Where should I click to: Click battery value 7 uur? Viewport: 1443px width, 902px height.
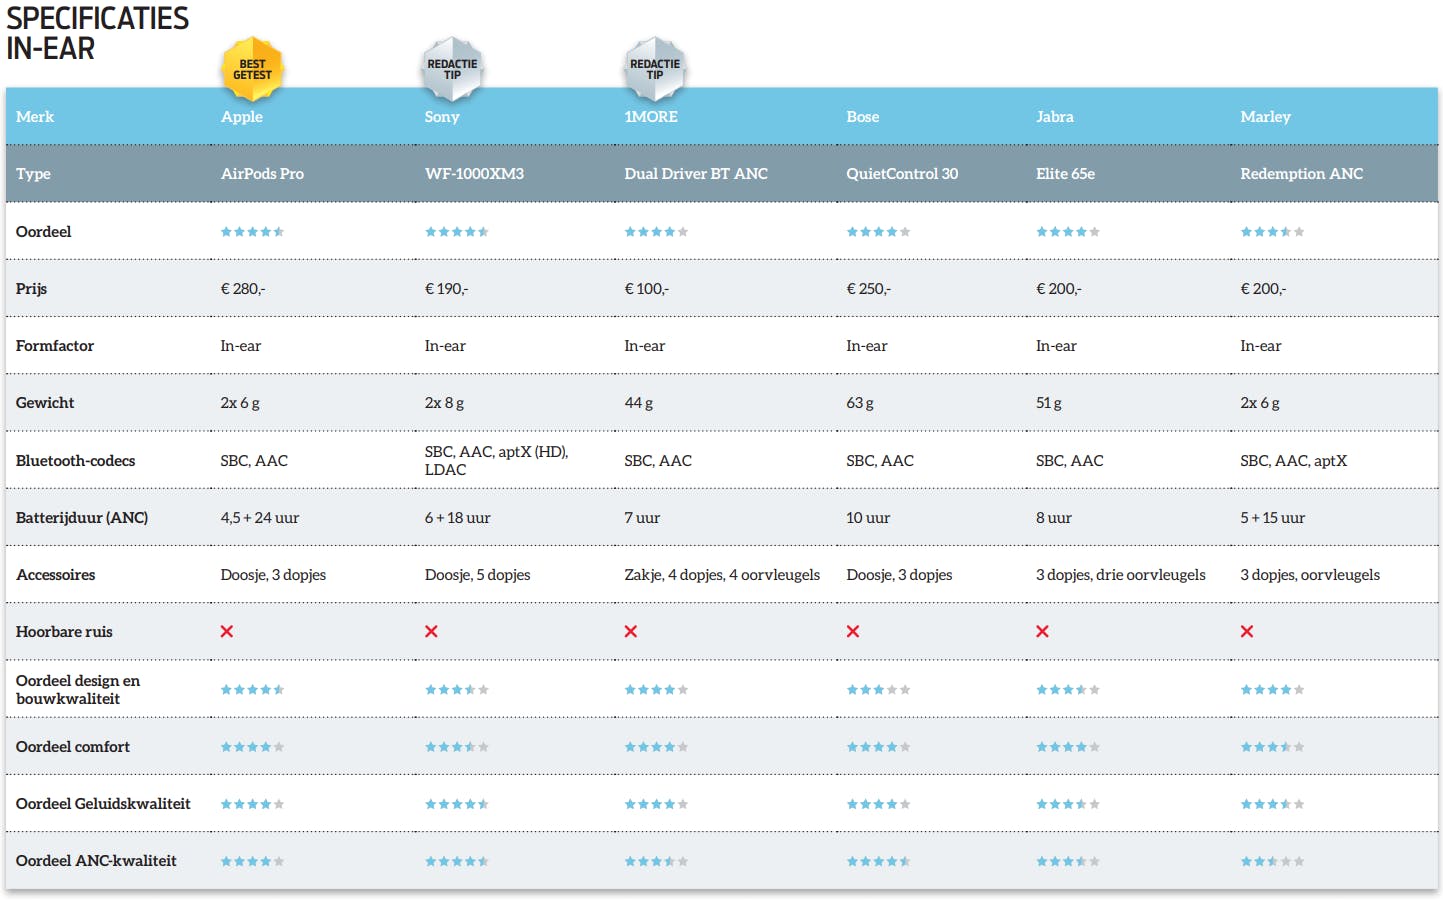[x=642, y=518]
